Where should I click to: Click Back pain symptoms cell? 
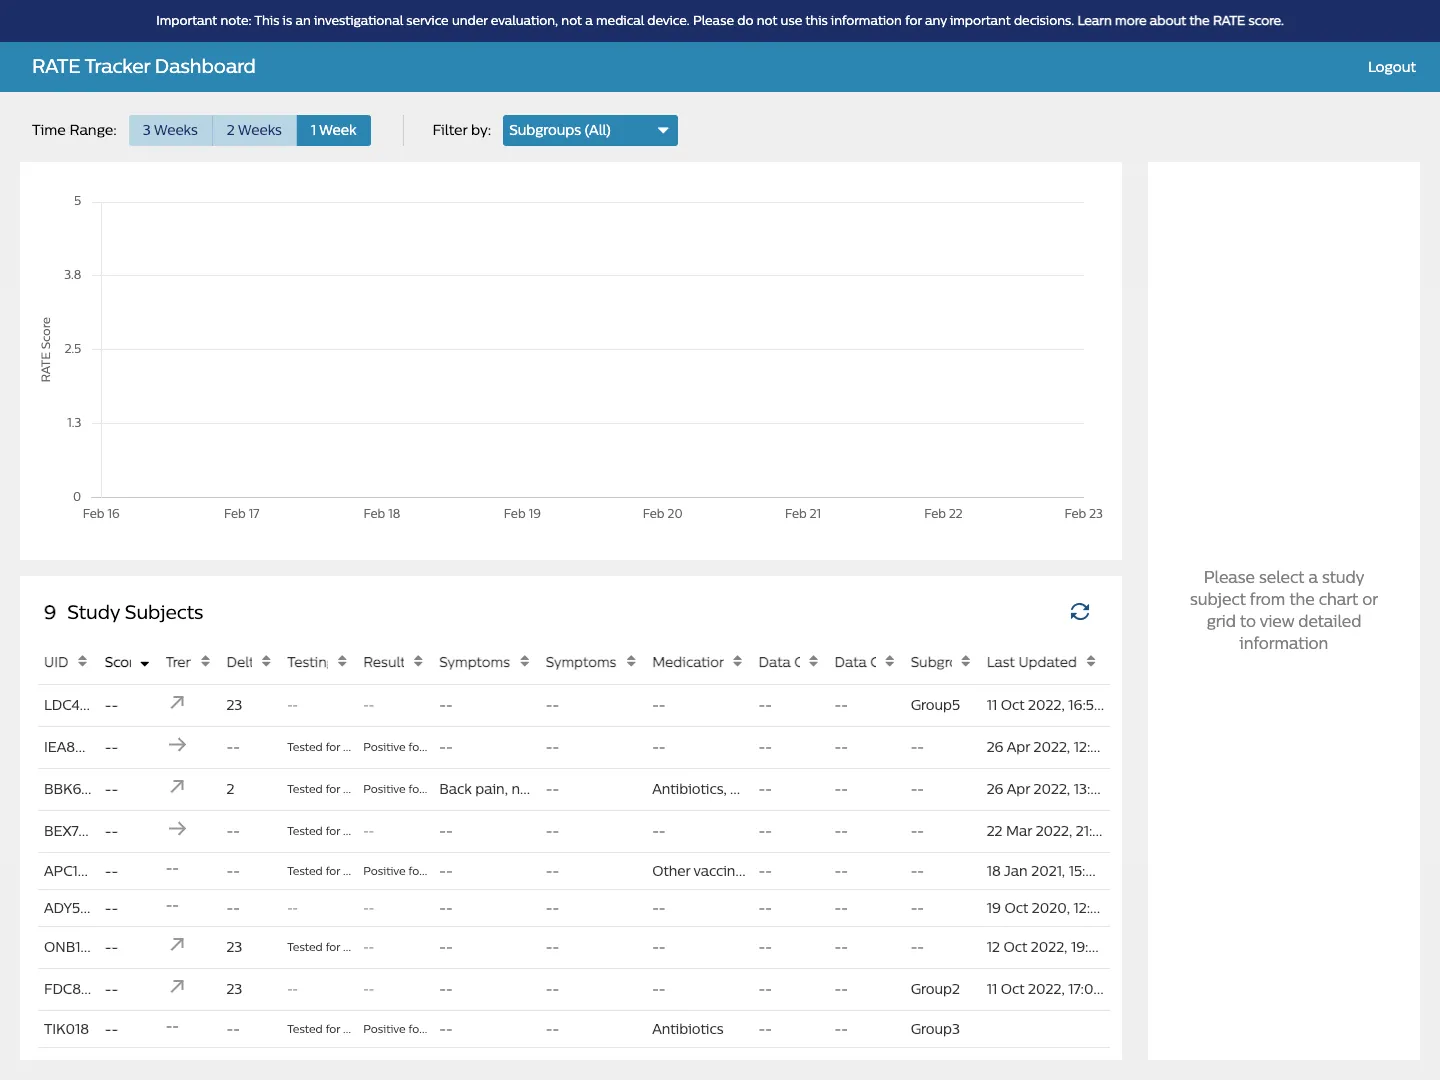pos(485,789)
